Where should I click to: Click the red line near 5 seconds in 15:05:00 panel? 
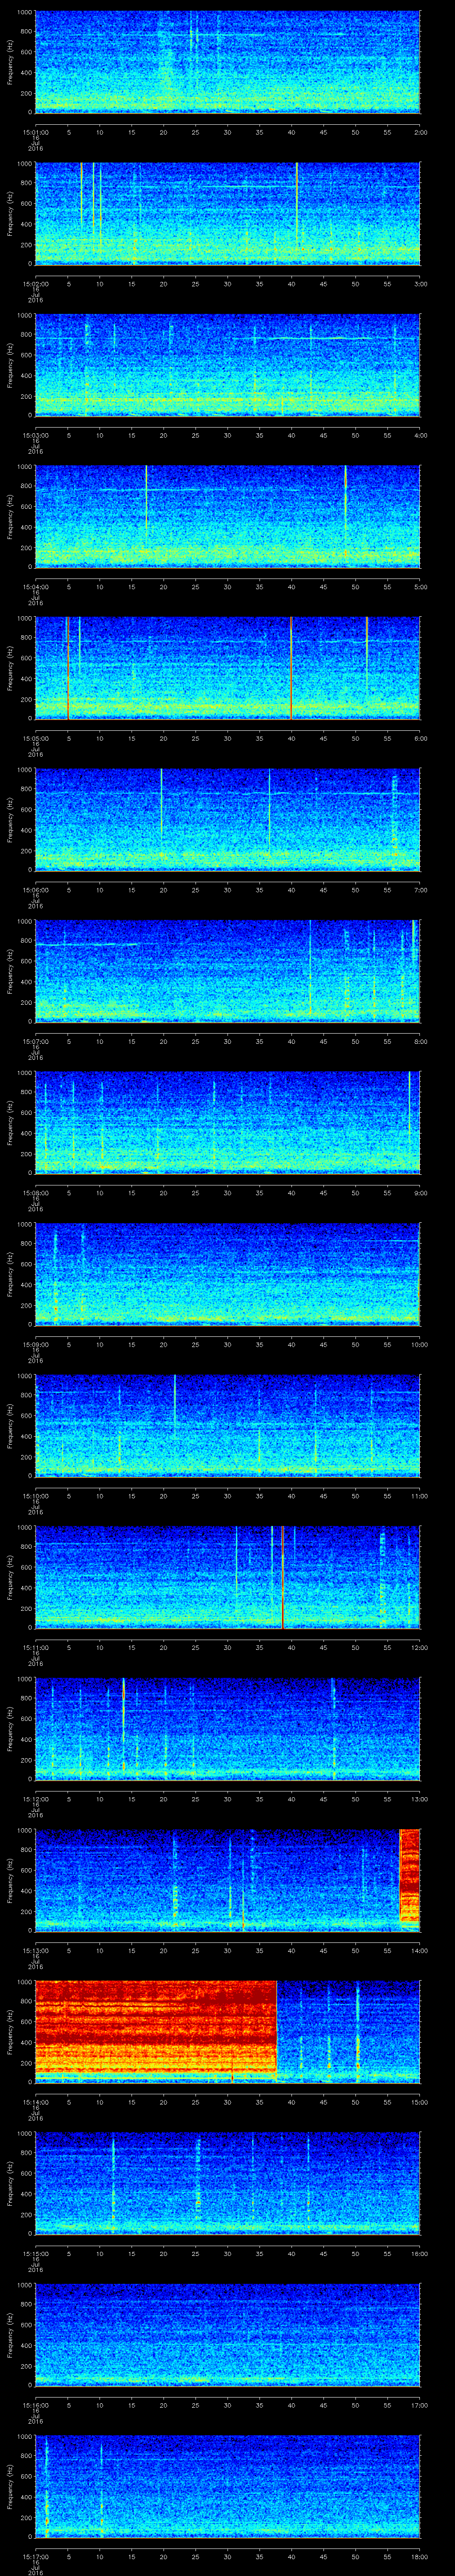pyautogui.click(x=68, y=668)
